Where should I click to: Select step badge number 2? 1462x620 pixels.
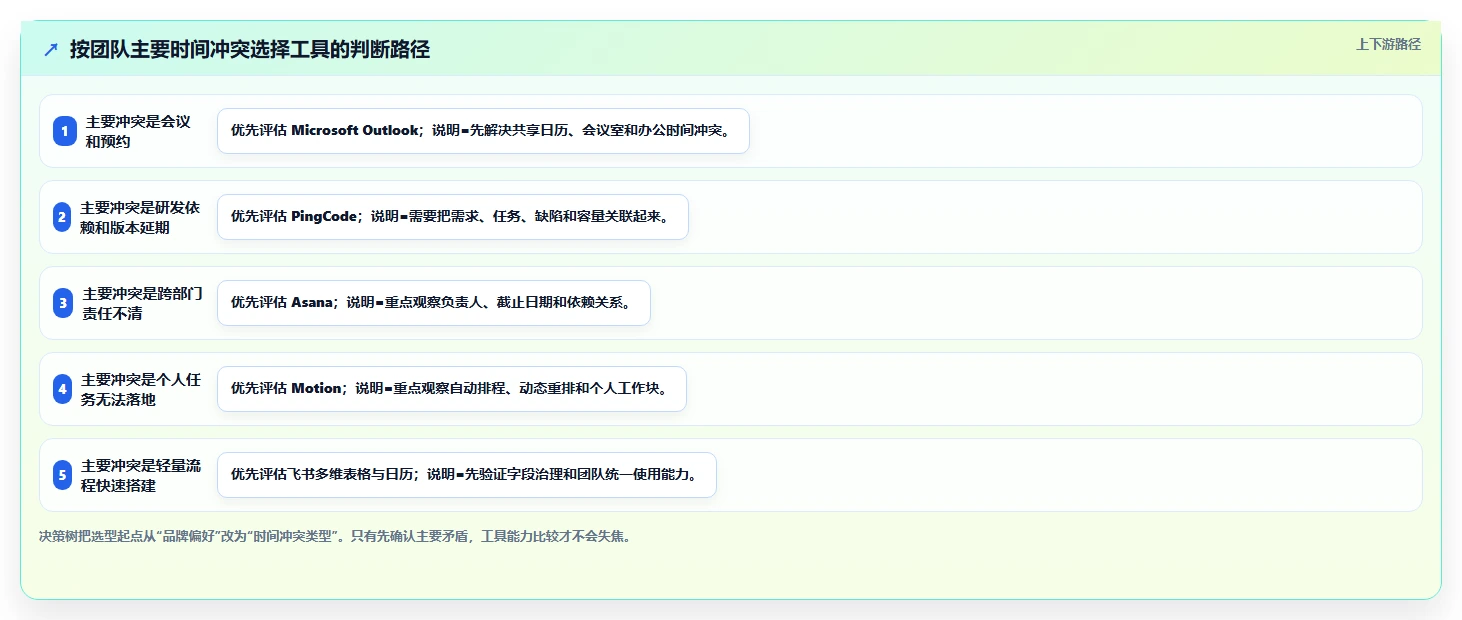(x=62, y=217)
